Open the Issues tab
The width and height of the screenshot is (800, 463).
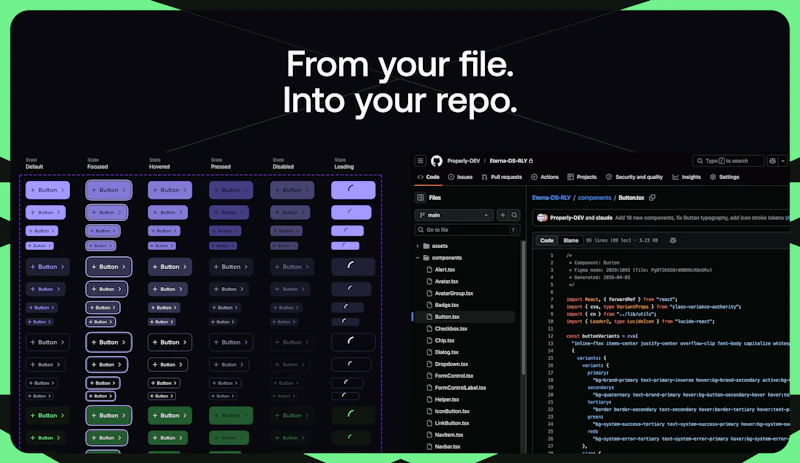tap(460, 177)
